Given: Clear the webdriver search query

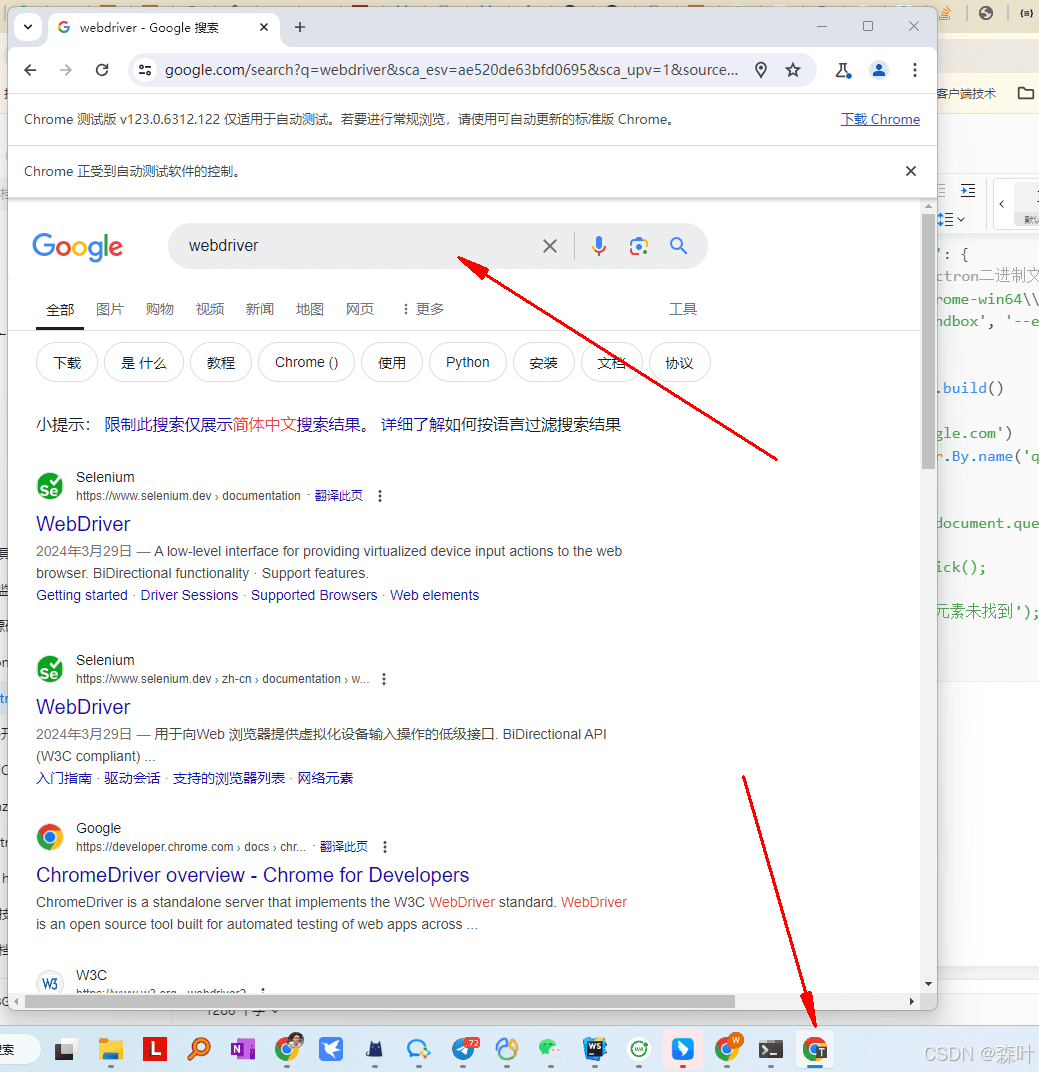Looking at the screenshot, I should tap(550, 246).
